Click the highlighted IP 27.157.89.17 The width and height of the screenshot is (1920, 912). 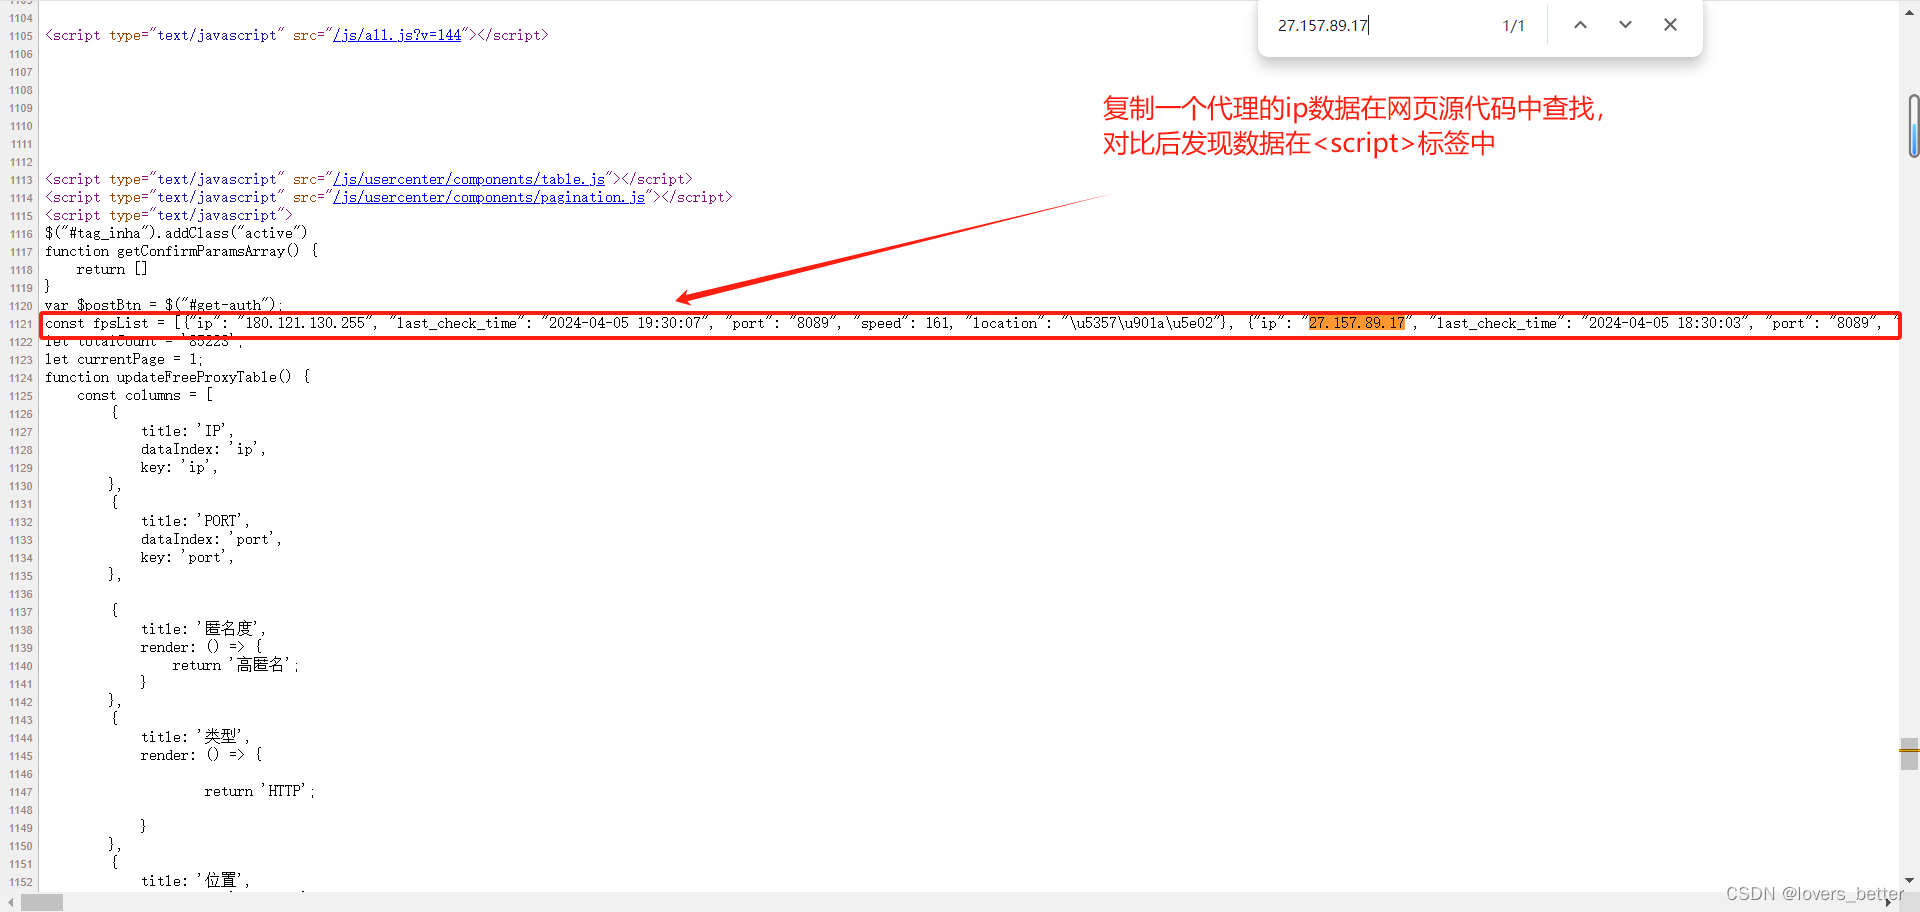pos(1356,323)
